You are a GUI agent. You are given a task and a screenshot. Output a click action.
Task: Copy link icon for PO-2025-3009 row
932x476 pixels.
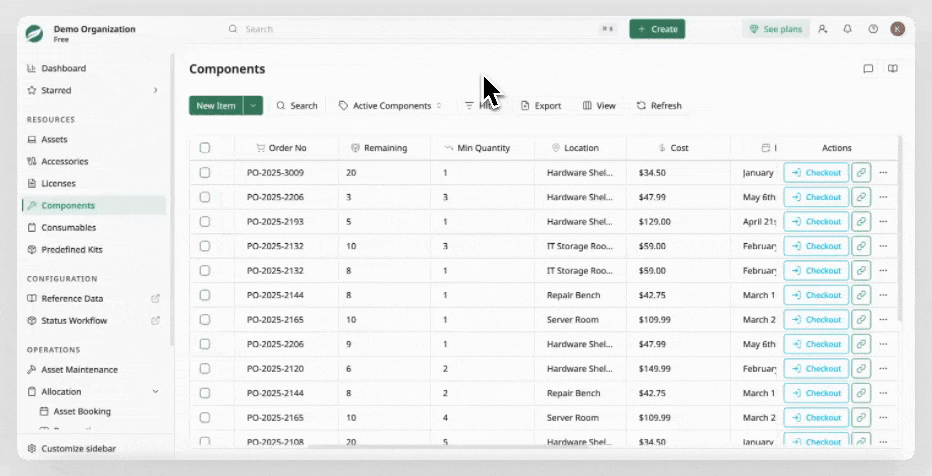pos(861,172)
